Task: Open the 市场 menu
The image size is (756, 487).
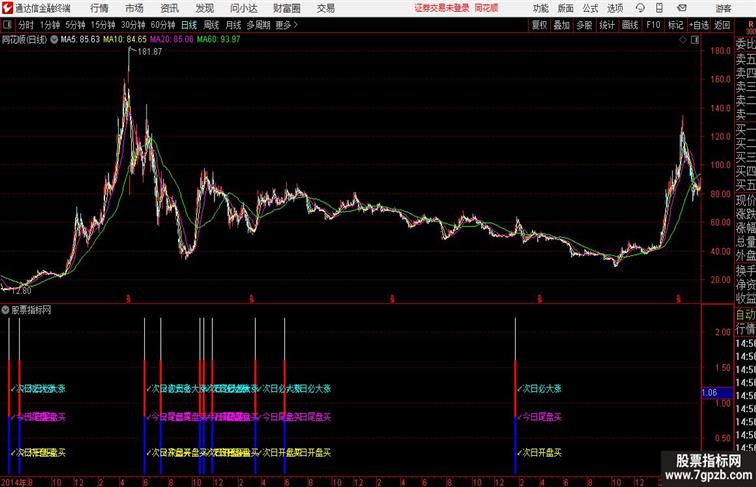Action: click(x=135, y=8)
